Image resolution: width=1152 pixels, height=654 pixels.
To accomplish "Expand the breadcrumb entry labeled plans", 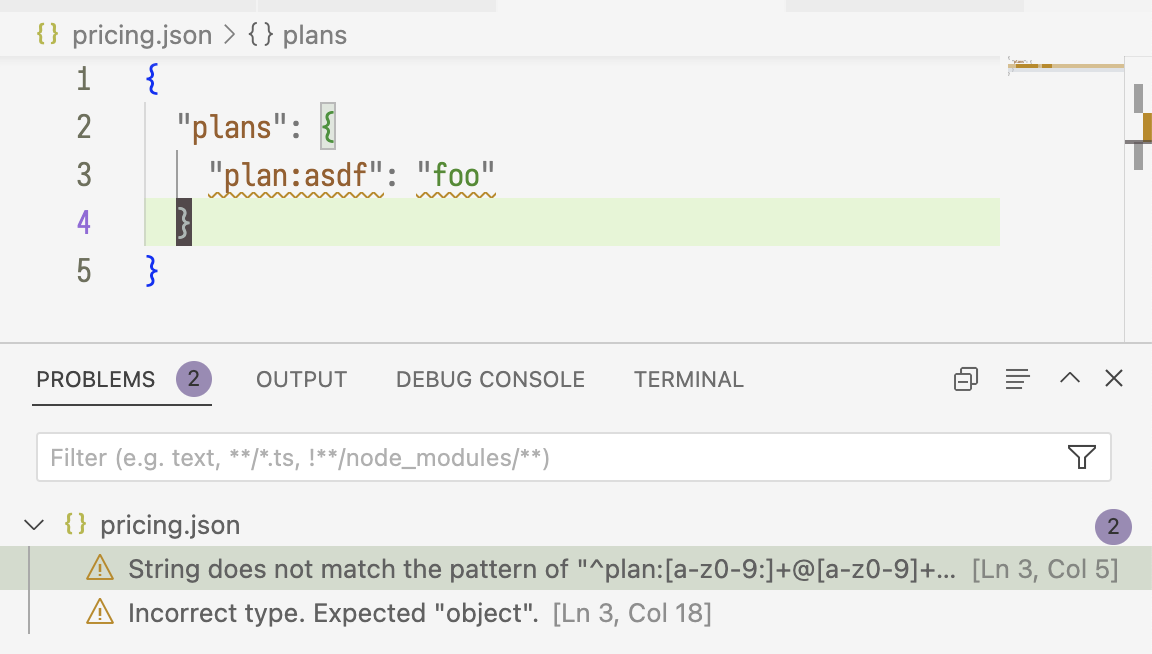I will point(314,34).
